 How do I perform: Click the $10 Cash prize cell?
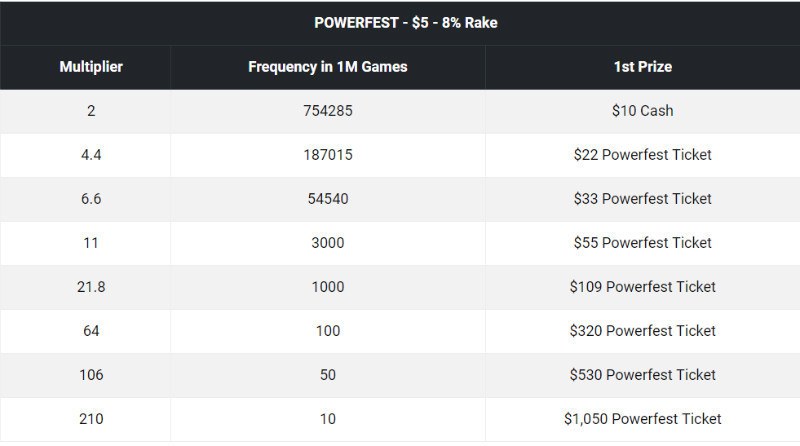[642, 111]
